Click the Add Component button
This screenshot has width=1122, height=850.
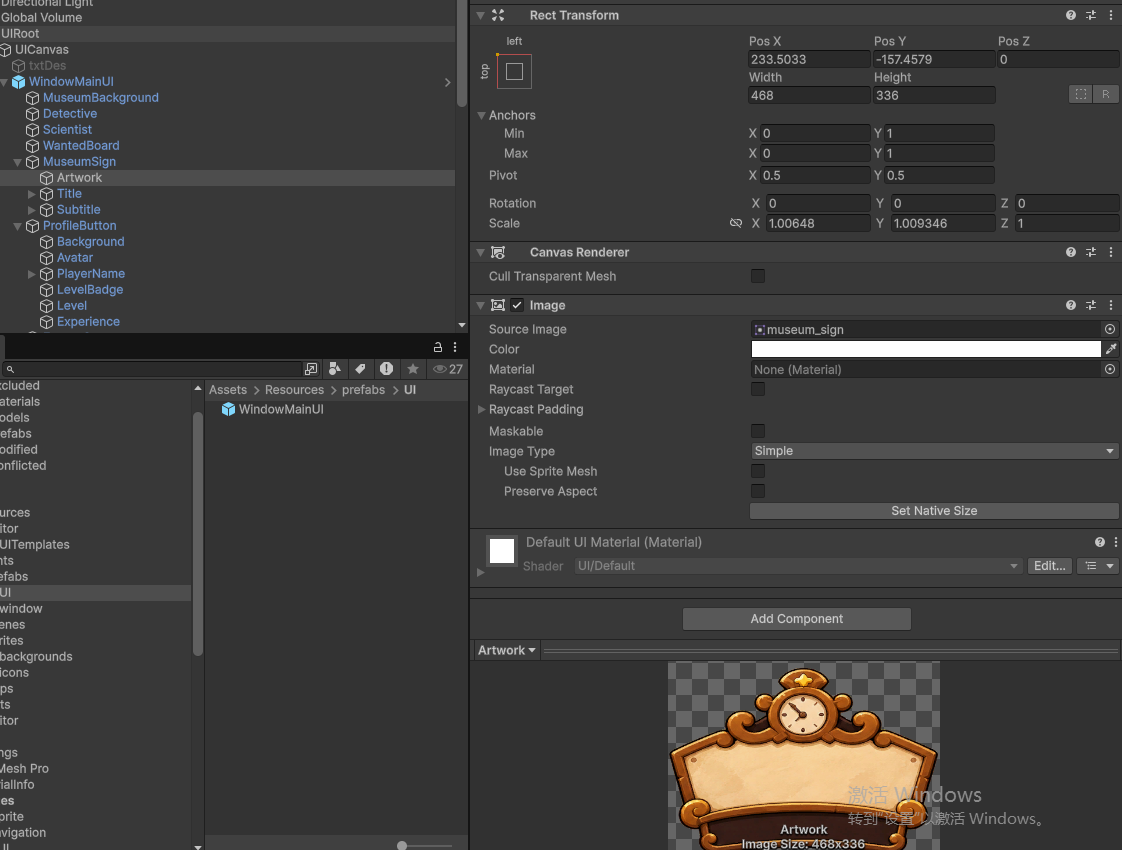(796, 619)
